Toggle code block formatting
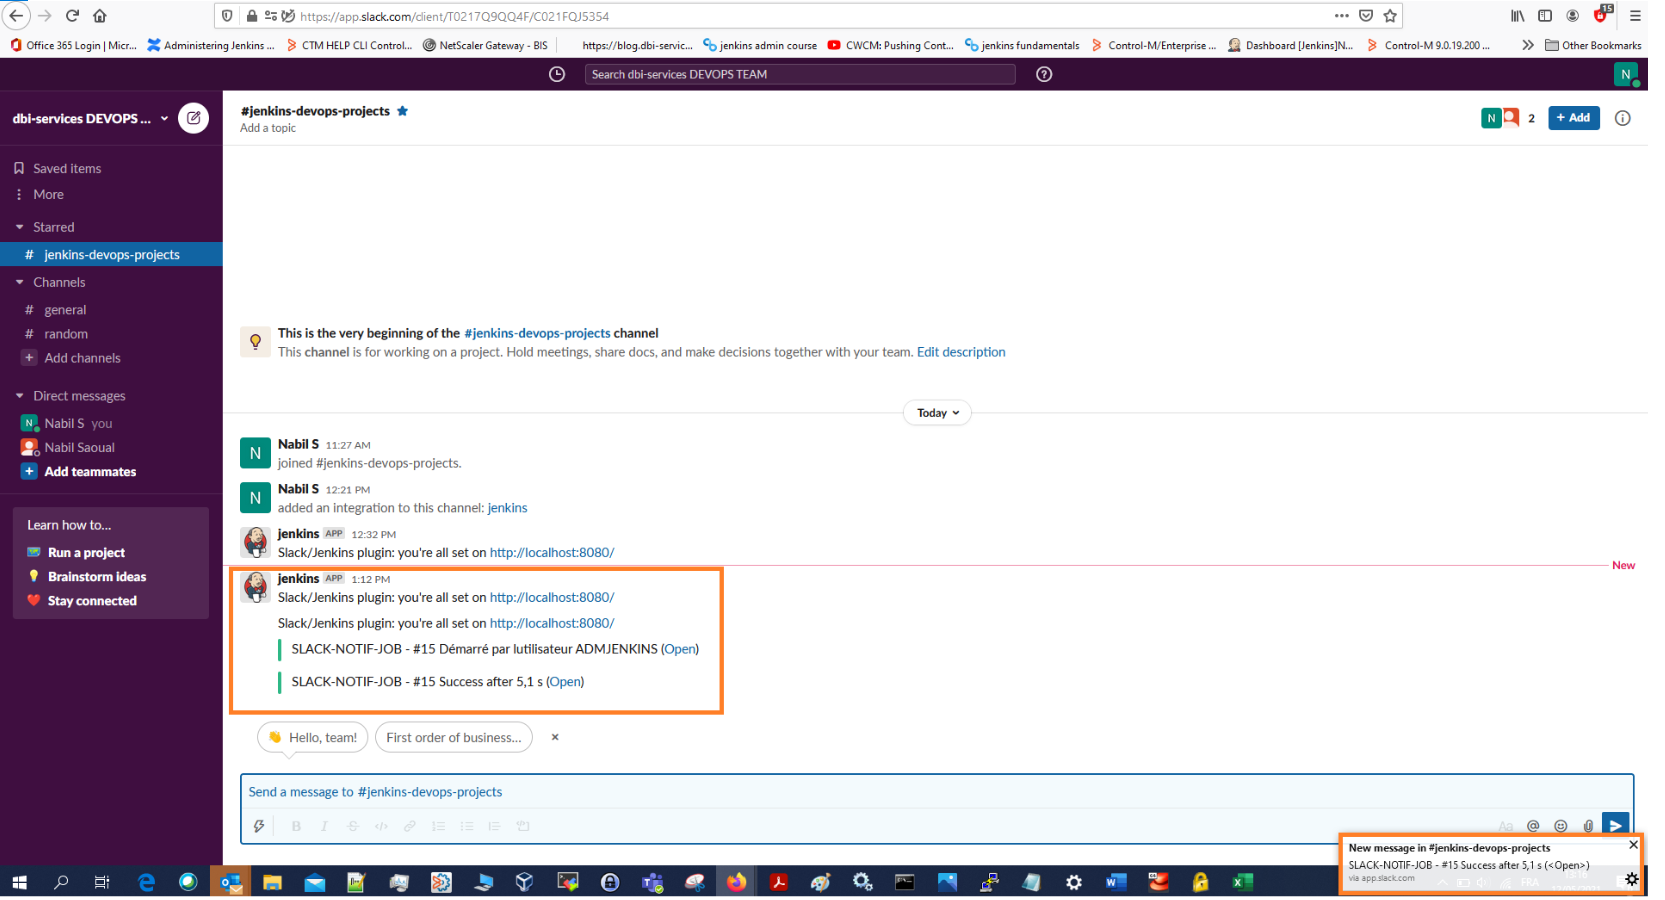This screenshot has height=900, width=1665. pos(522,826)
